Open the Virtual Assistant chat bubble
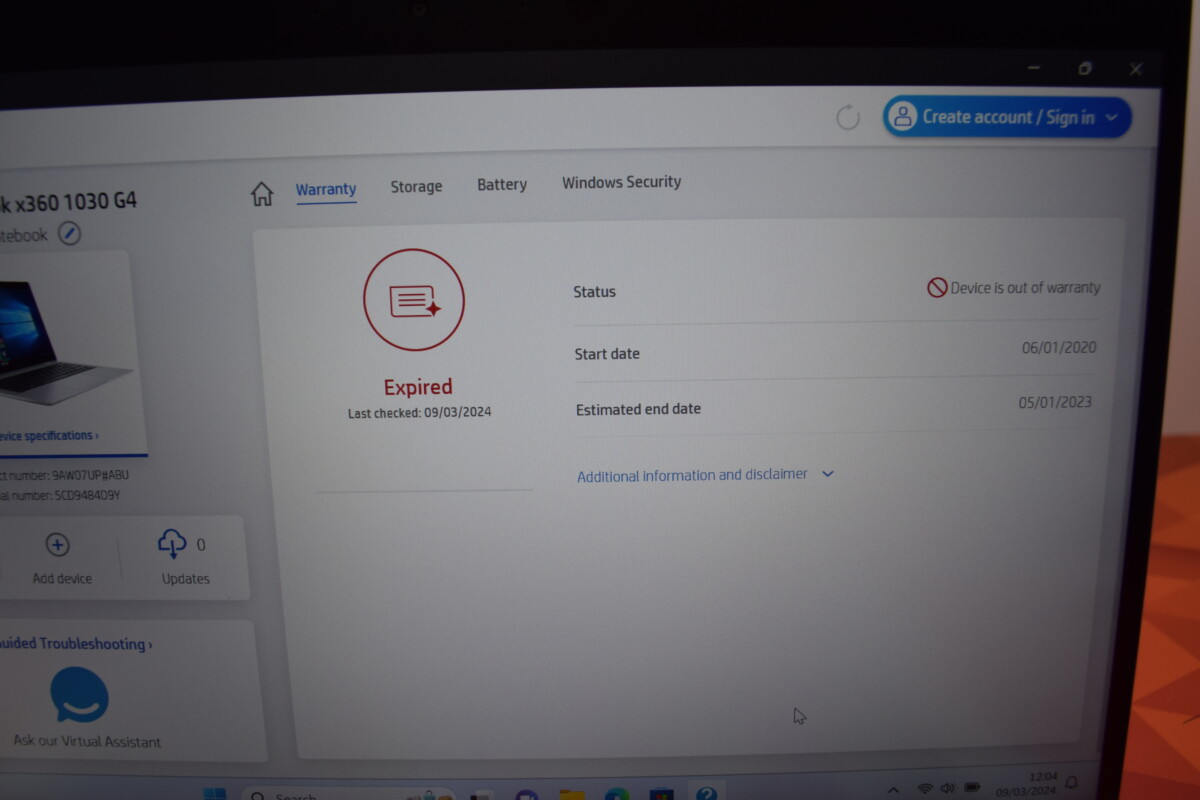Image resolution: width=1200 pixels, height=800 pixels. [80, 695]
